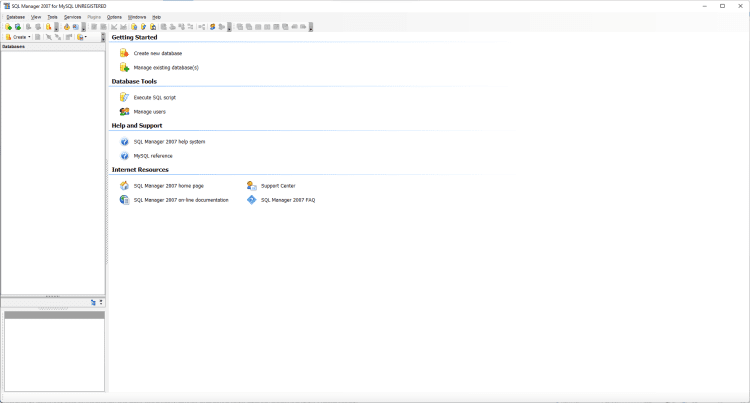The image size is (750, 403).
Task: Click the MySQL reference question-mark icon
Action: 124,156
